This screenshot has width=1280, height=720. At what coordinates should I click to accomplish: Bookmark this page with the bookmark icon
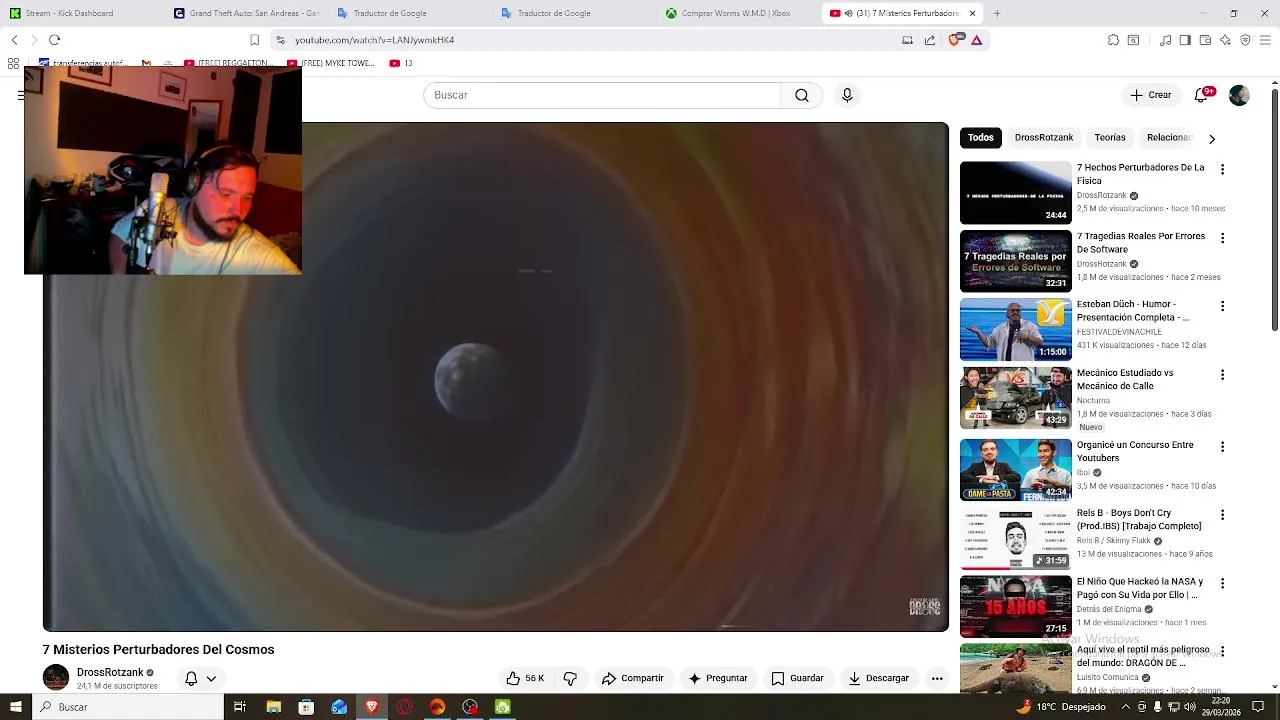point(255,40)
